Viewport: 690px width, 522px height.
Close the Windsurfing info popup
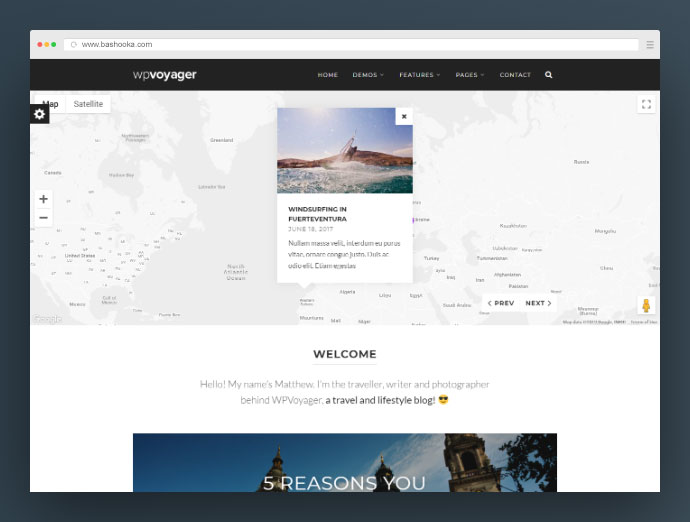point(404,117)
